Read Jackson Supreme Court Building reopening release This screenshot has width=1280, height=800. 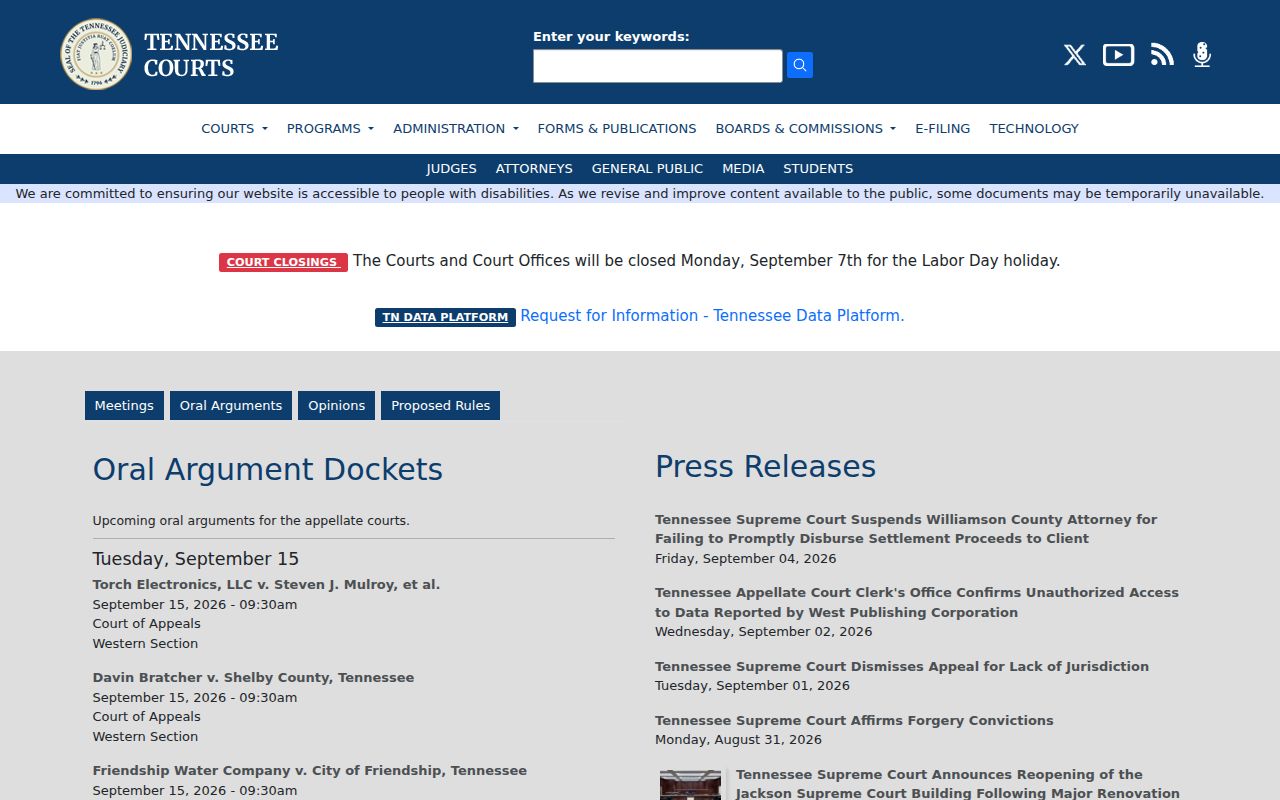[958, 784]
